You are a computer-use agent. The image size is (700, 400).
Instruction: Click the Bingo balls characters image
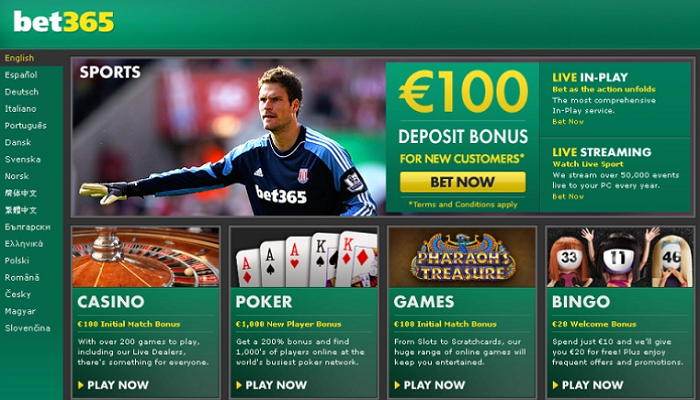coord(620,257)
